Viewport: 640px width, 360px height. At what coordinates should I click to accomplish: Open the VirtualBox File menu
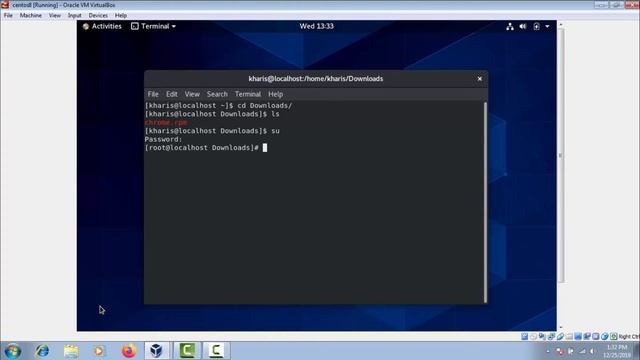point(8,16)
